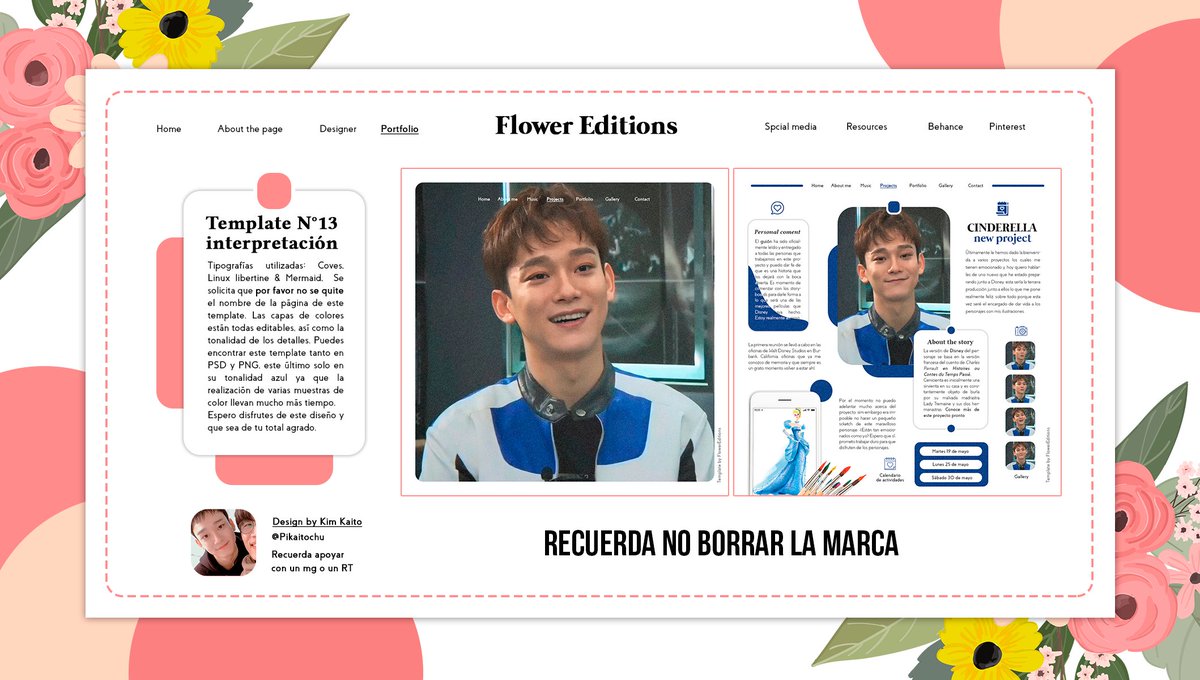Click Kim Kaito's profile picture
The height and width of the screenshot is (680, 1200).
pyautogui.click(x=222, y=541)
